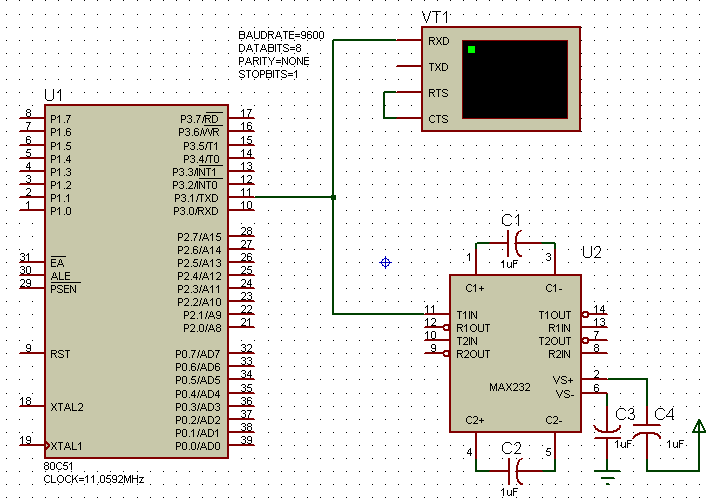Click the wire junction dot on TXD line
712x499 pixels.
coord(333,197)
